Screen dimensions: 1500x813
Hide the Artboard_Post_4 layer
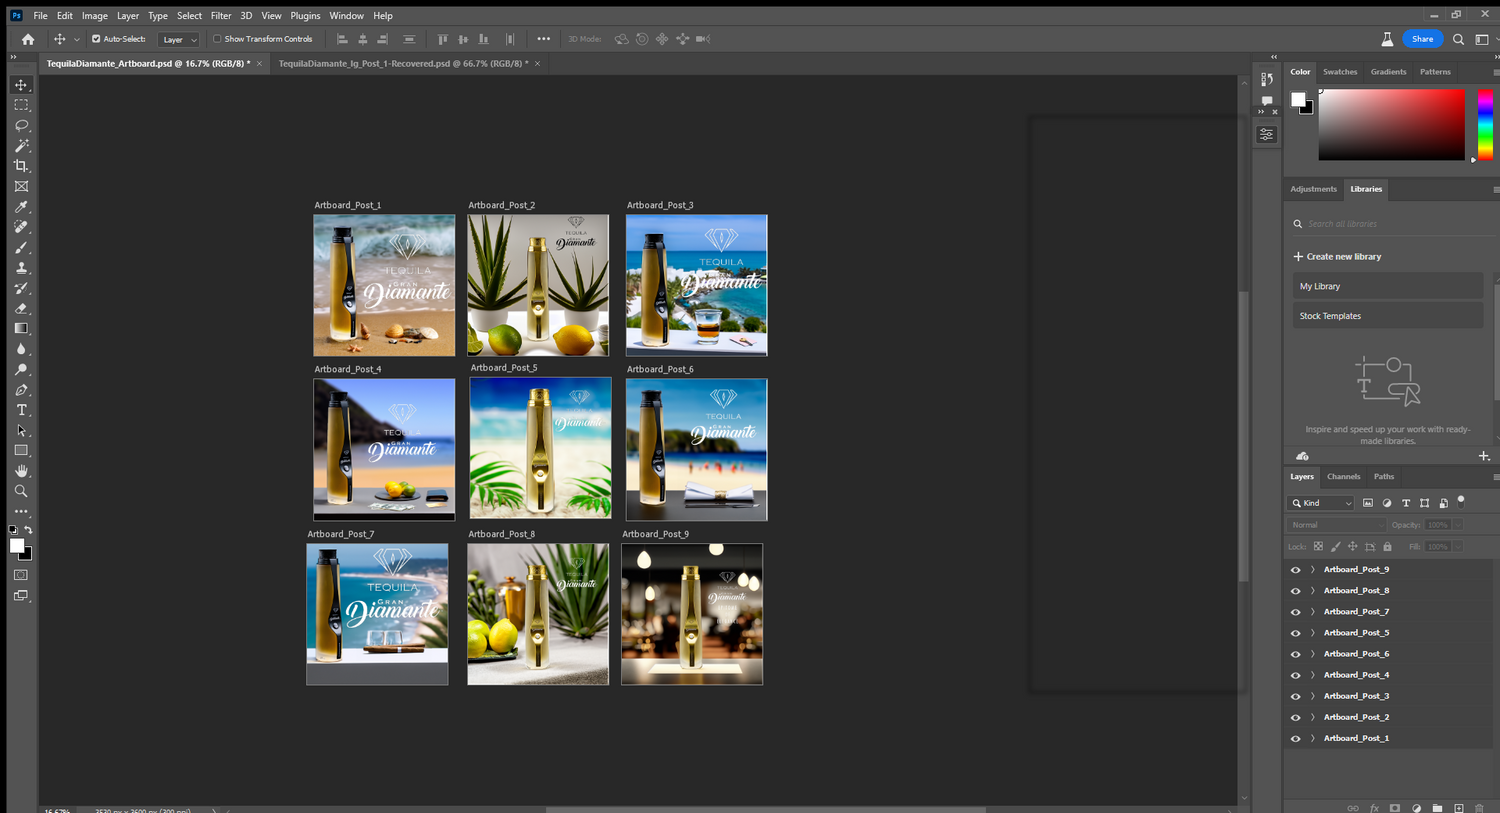(x=1295, y=675)
